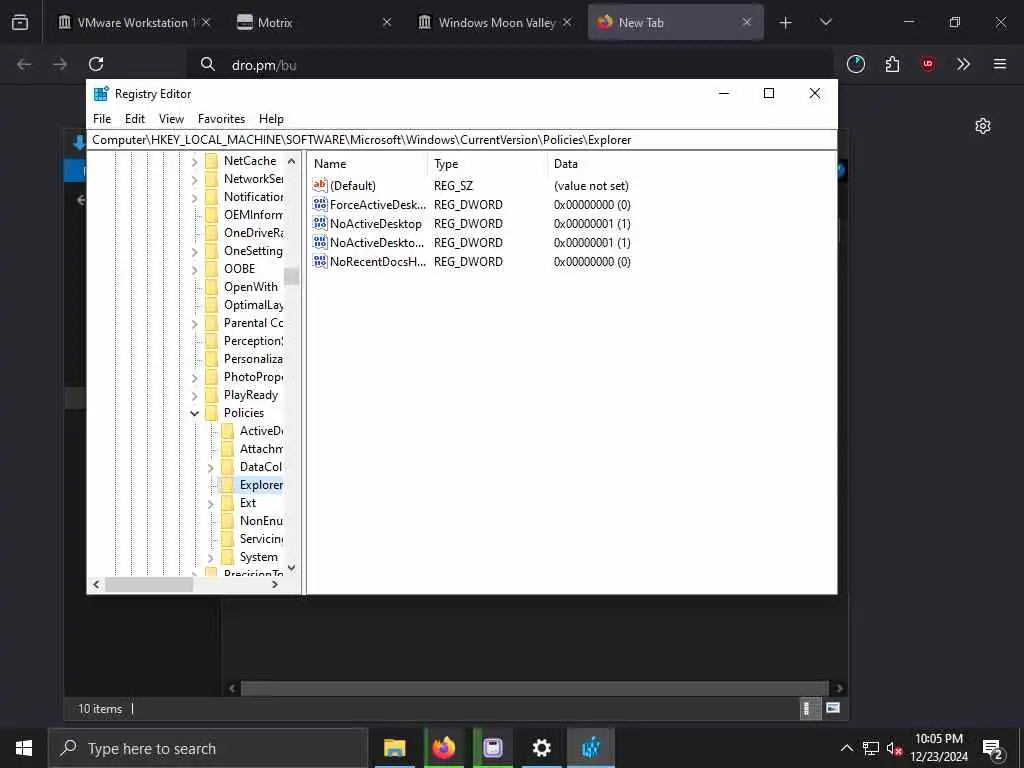
Task: Select the NoActiveDesktop DWORD value
Action: [376, 224]
